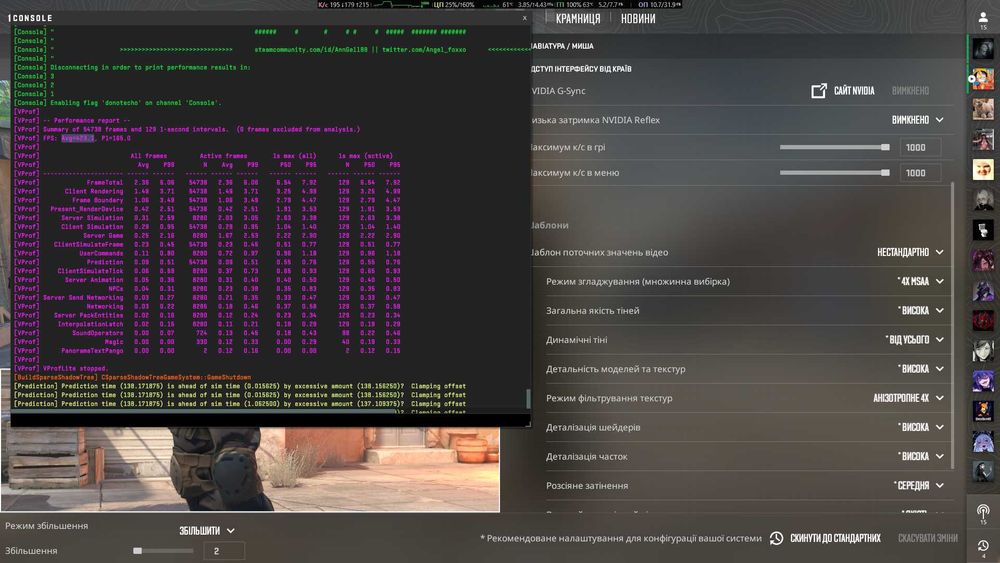Viewport: 1000px width, 563px height.
Task: Open the NVIDIA Reflex ВИМКНЕНО dropdown
Action: (917, 120)
